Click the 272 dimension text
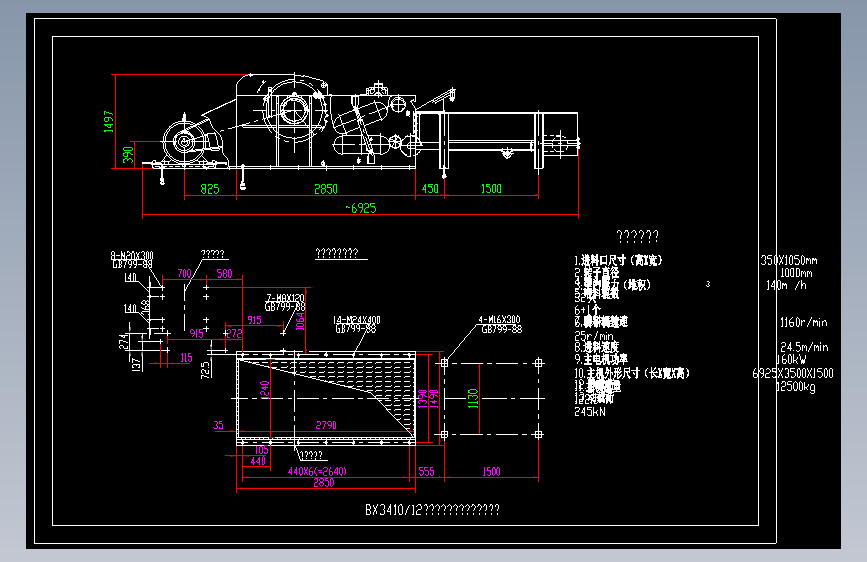867x562 pixels. tap(234, 333)
